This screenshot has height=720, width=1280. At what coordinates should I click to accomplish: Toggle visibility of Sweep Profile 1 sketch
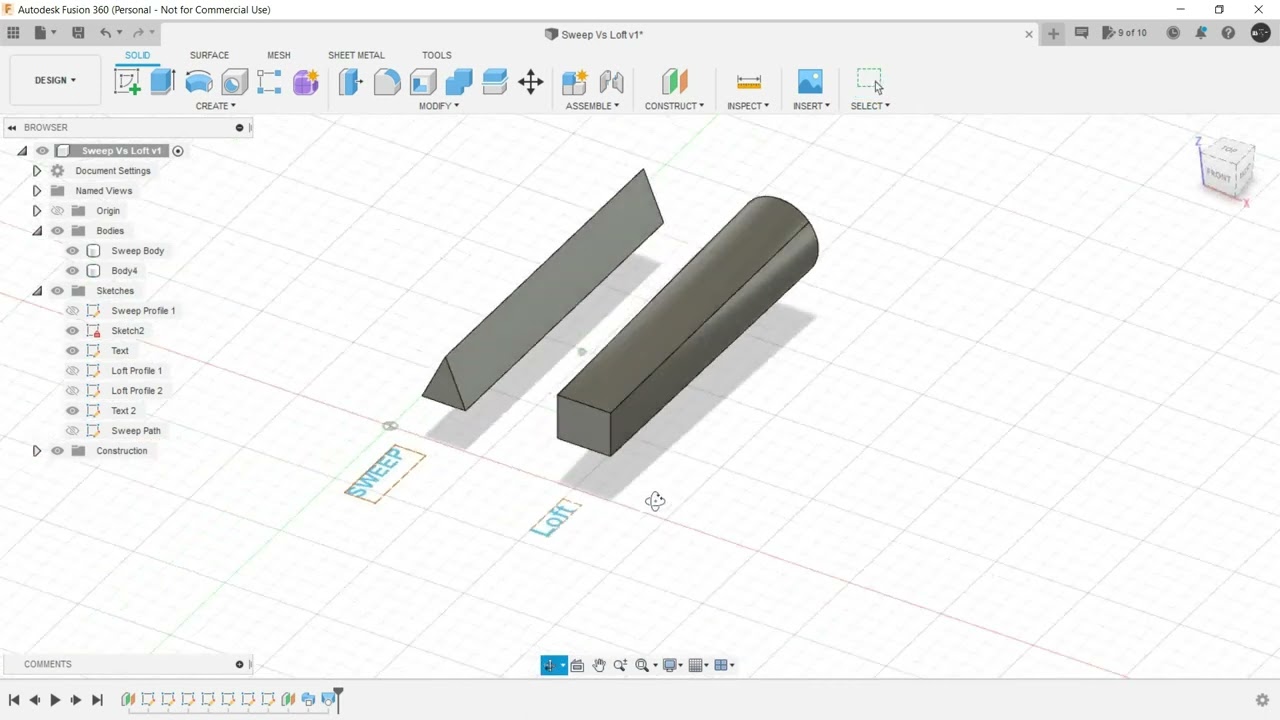(x=72, y=311)
